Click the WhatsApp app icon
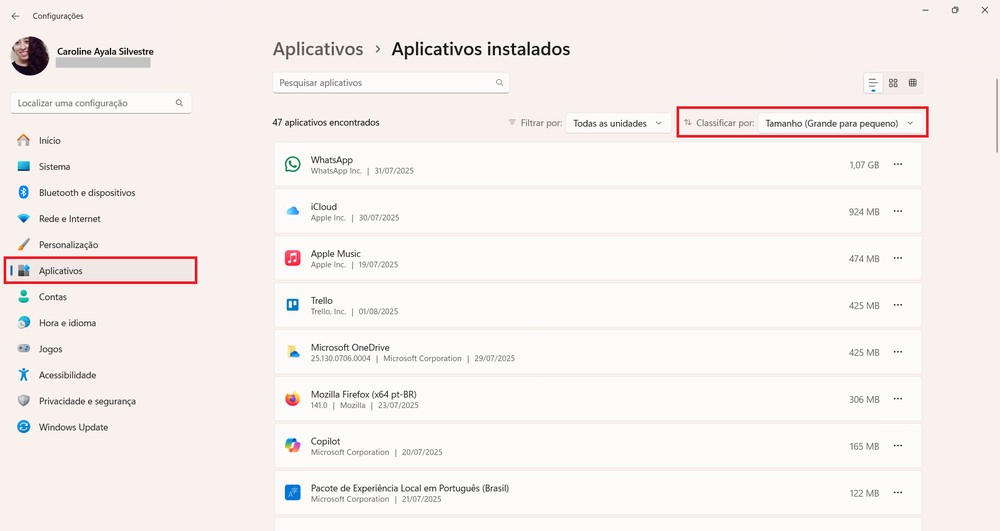 coord(293,164)
